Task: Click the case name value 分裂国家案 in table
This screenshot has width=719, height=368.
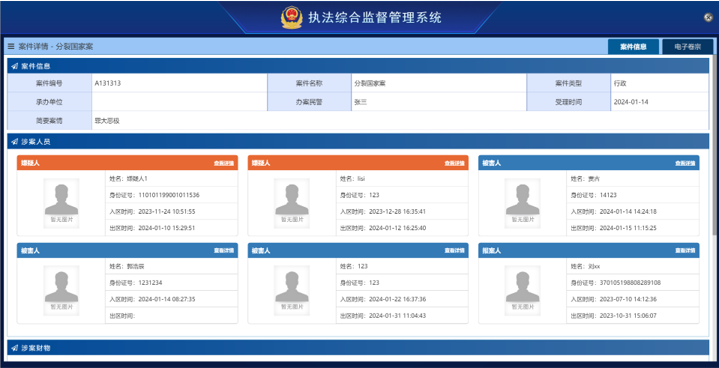Action: [370, 83]
